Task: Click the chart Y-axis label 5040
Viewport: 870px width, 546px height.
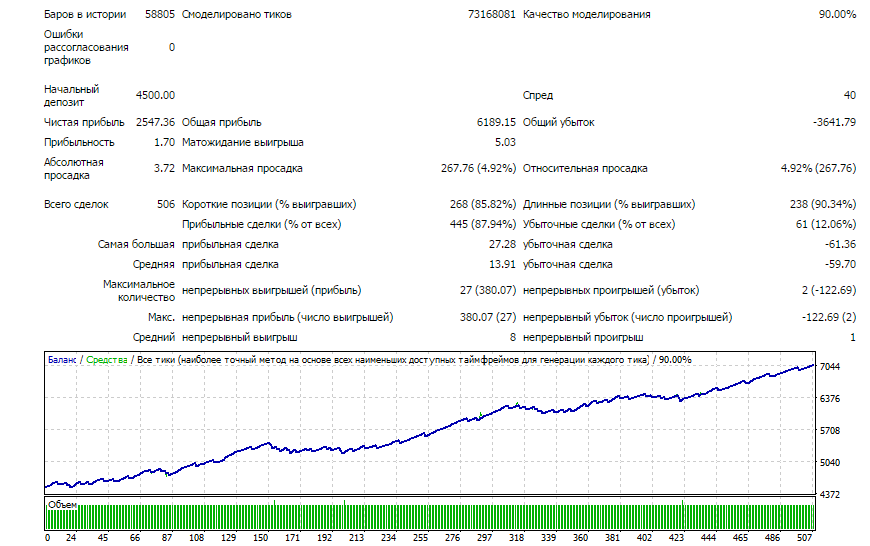Action: [x=830, y=463]
